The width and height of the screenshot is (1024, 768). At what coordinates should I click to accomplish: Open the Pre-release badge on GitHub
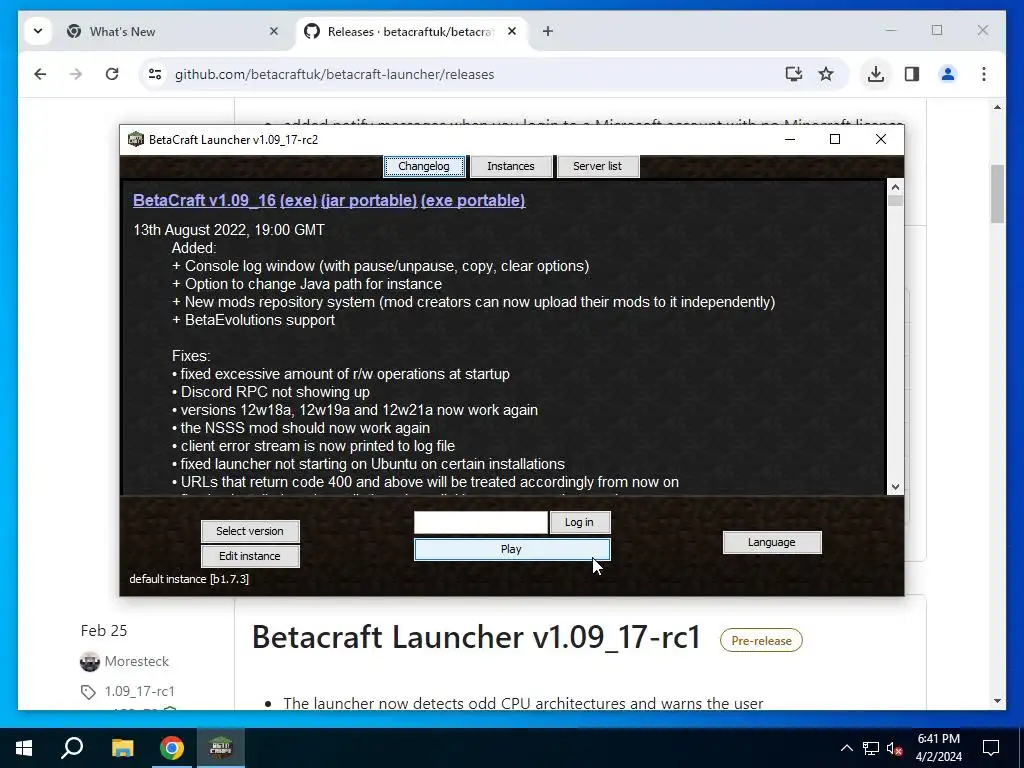point(761,641)
